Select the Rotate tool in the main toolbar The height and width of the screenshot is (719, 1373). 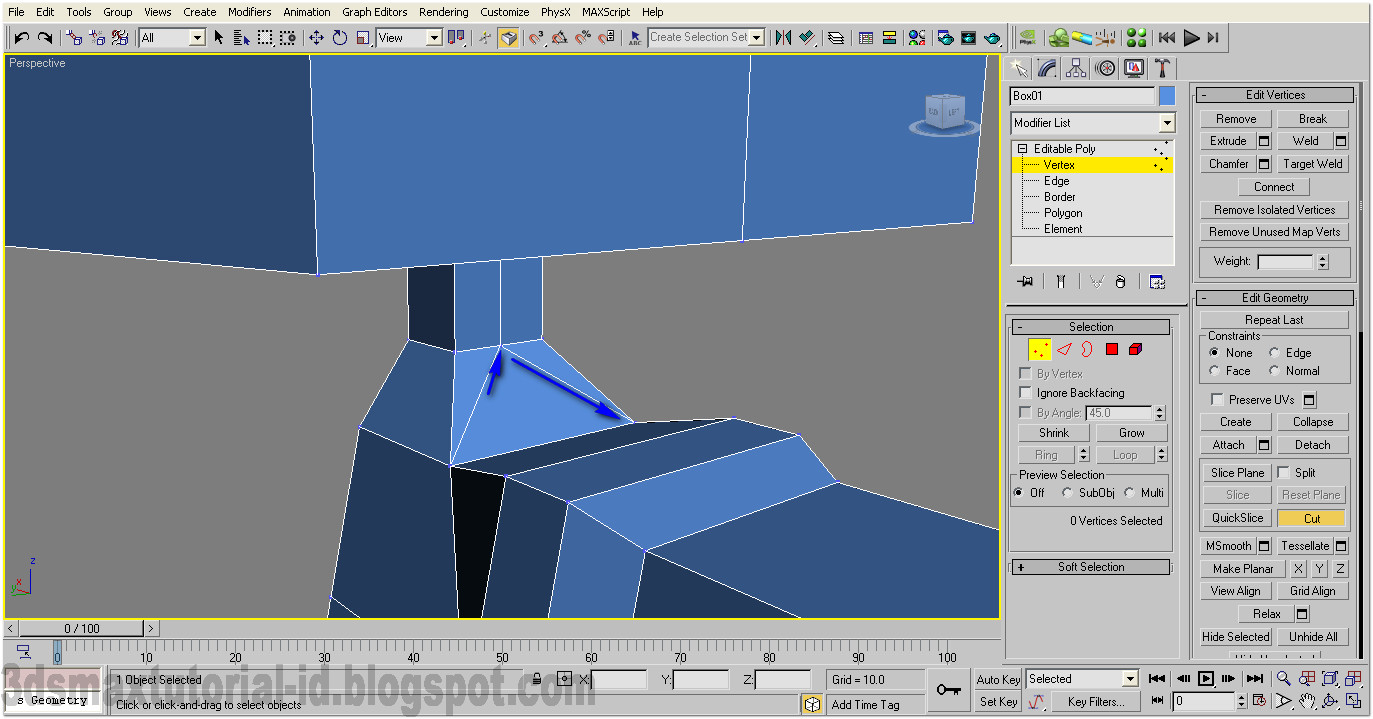coord(340,37)
